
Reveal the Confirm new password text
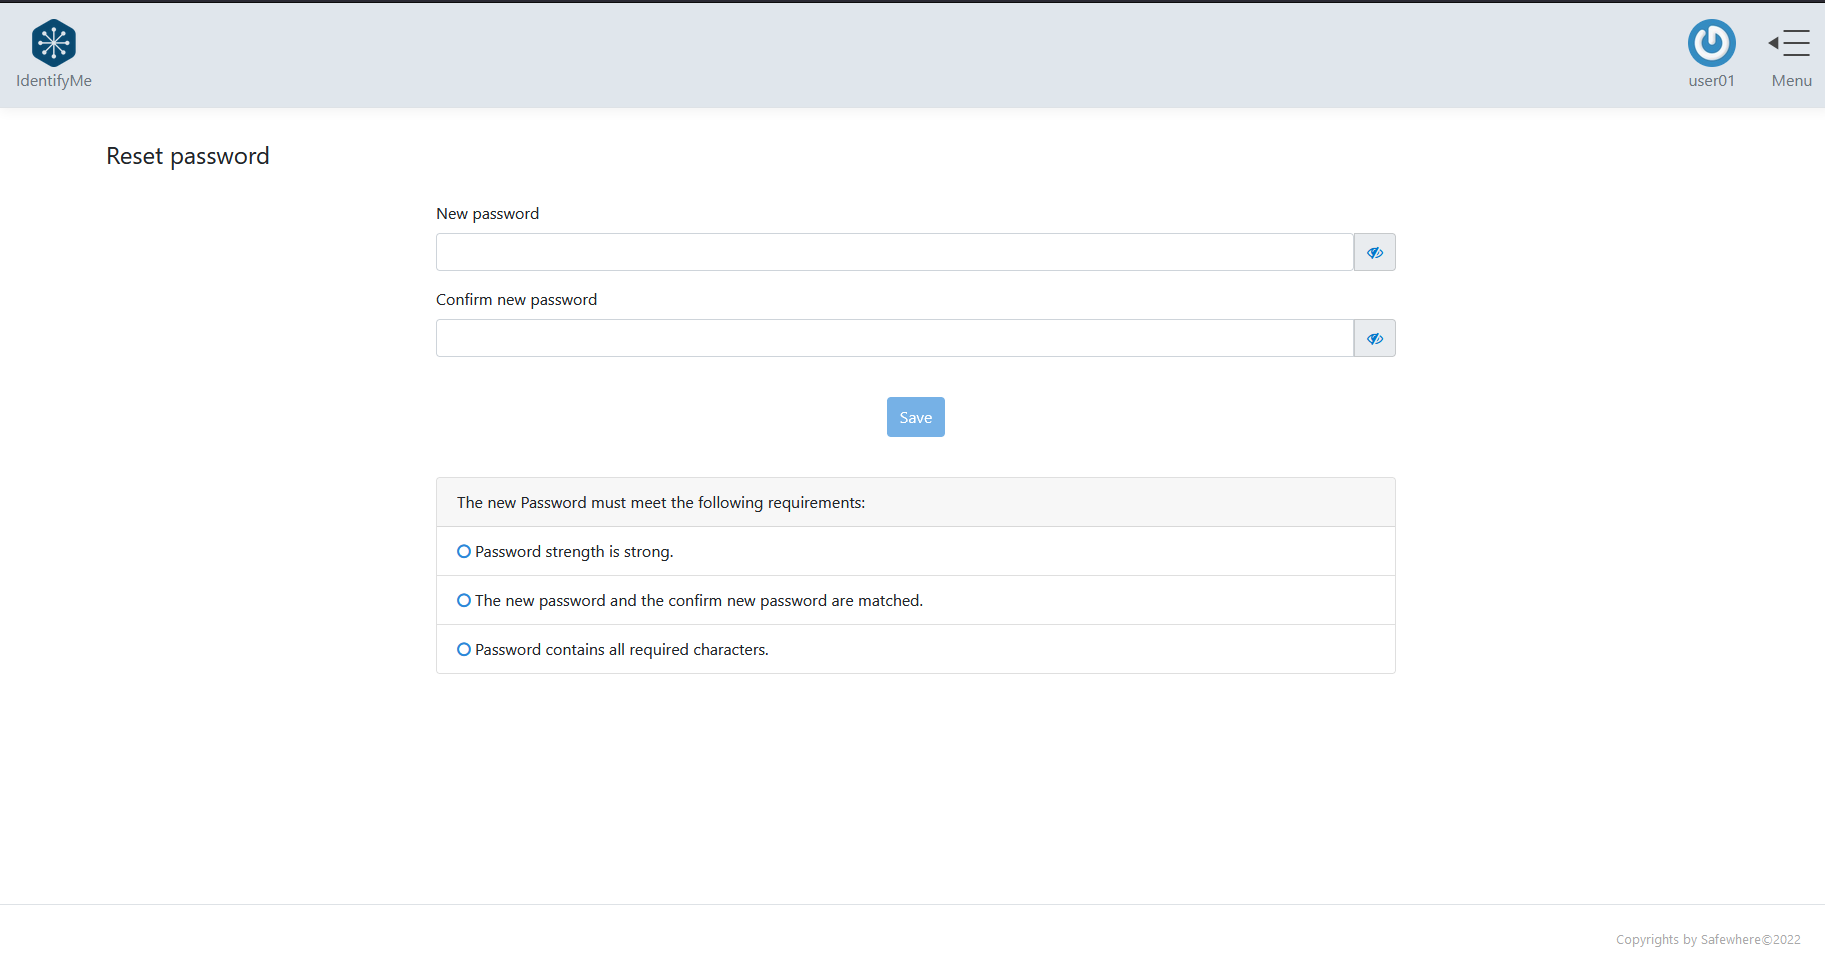click(x=1374, y=339)
